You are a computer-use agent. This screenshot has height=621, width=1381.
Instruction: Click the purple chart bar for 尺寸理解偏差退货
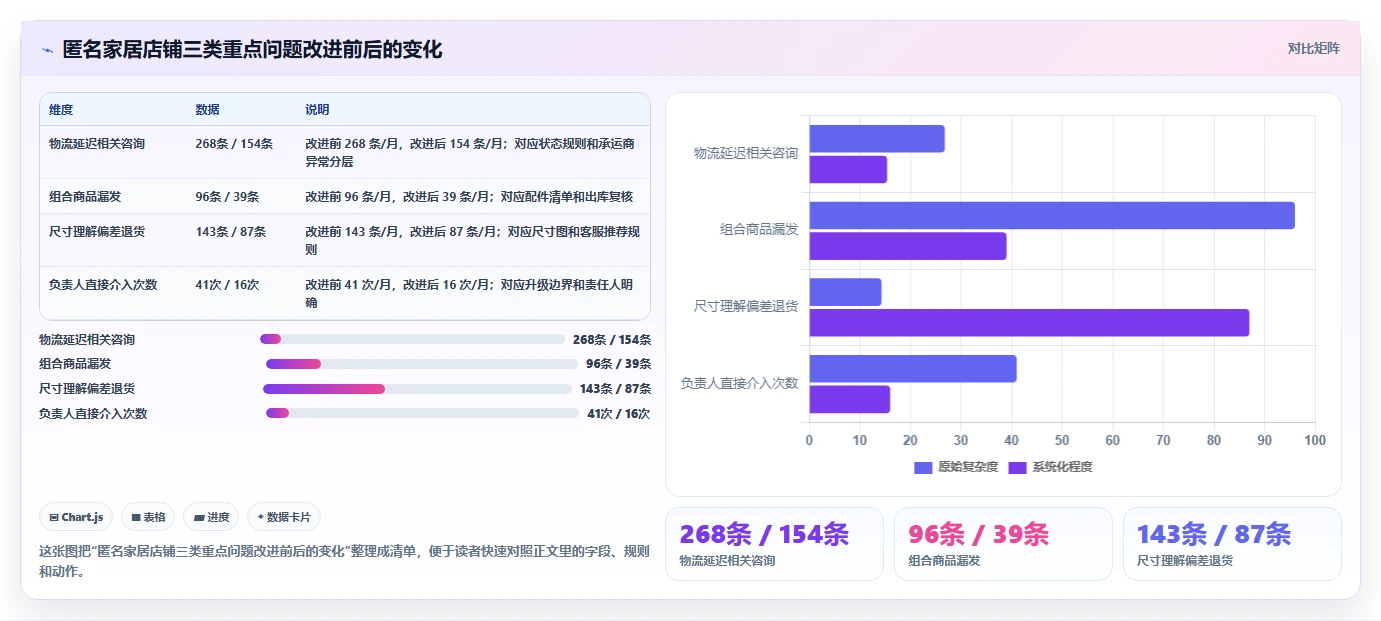pyautogui.click(x=1029, y=323)
